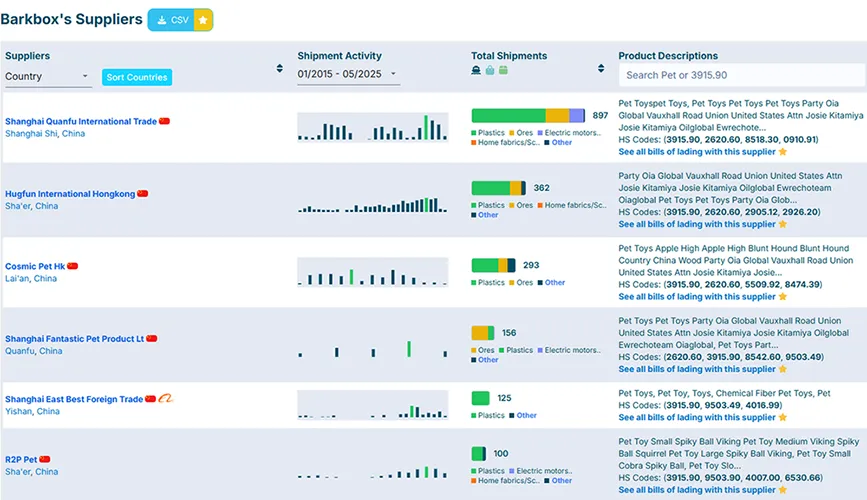The width and height of the screenshot is (867, 500).
Task: Click China flag beside Hugfun International
Action: click(143, 194)
